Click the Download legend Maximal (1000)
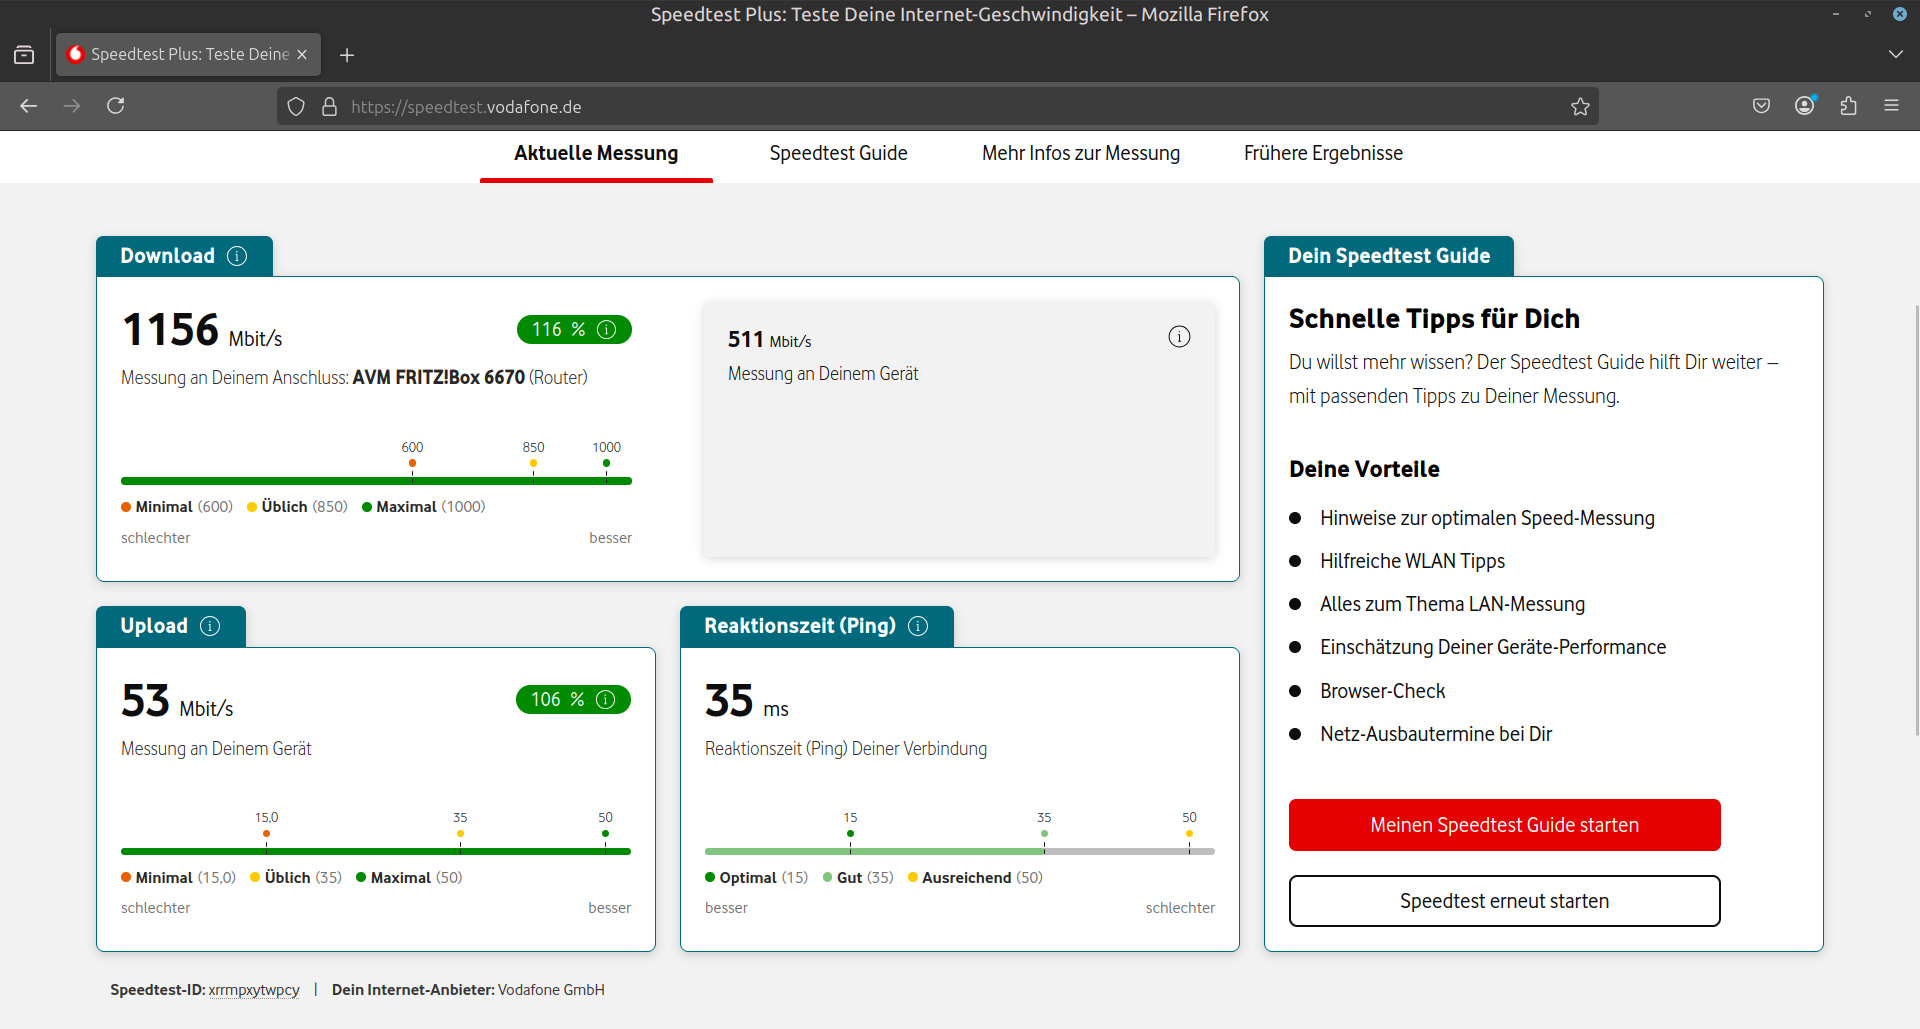Screen dimensions: 1920x1029 pyautogui.click(x=424, y=507)
